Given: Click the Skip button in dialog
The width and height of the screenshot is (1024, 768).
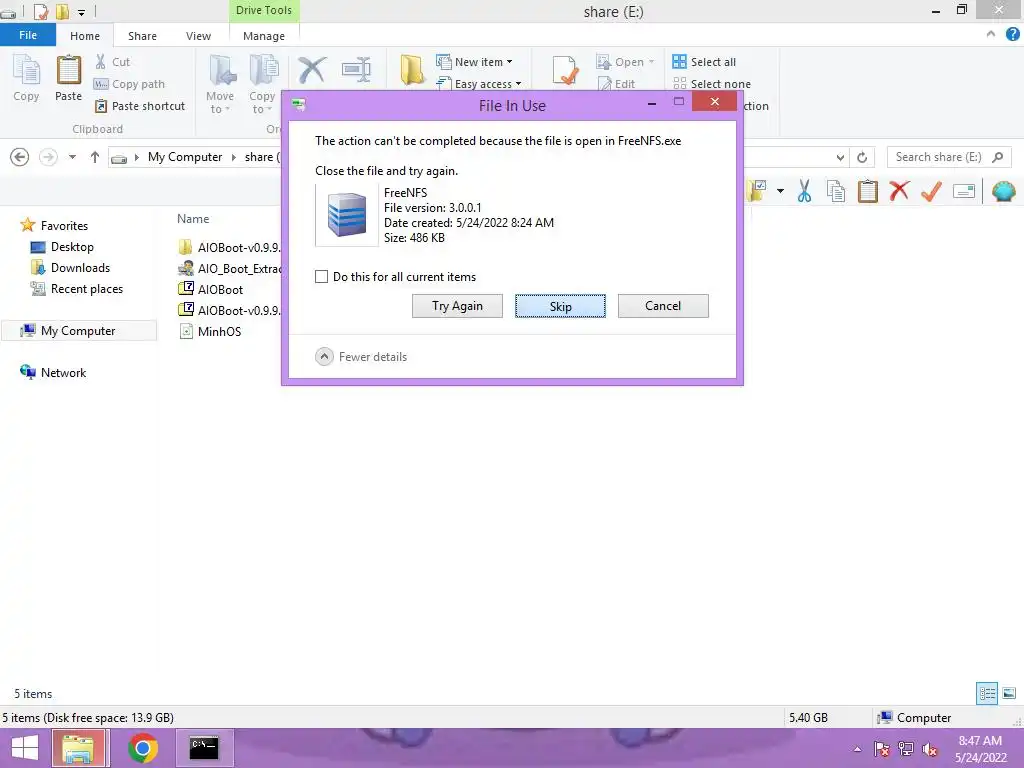Looking at the screenshot, I should pyautogui.click(x=560, y=306).
